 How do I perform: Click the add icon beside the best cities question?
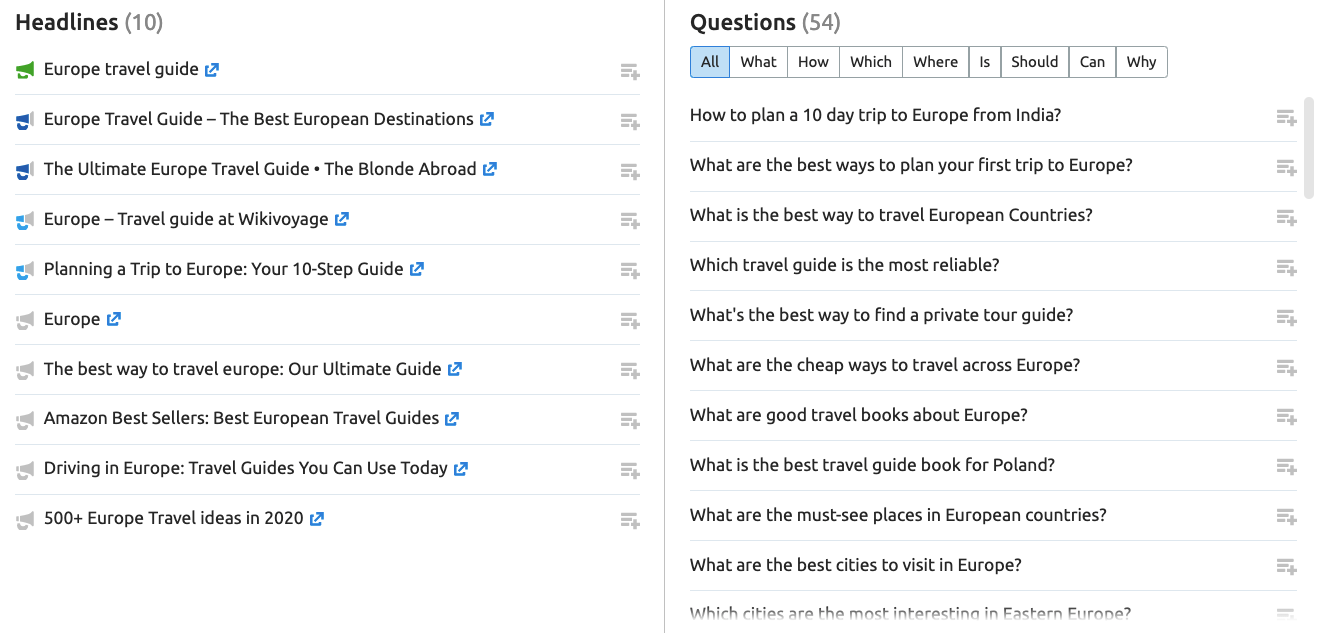(1286, 567)
